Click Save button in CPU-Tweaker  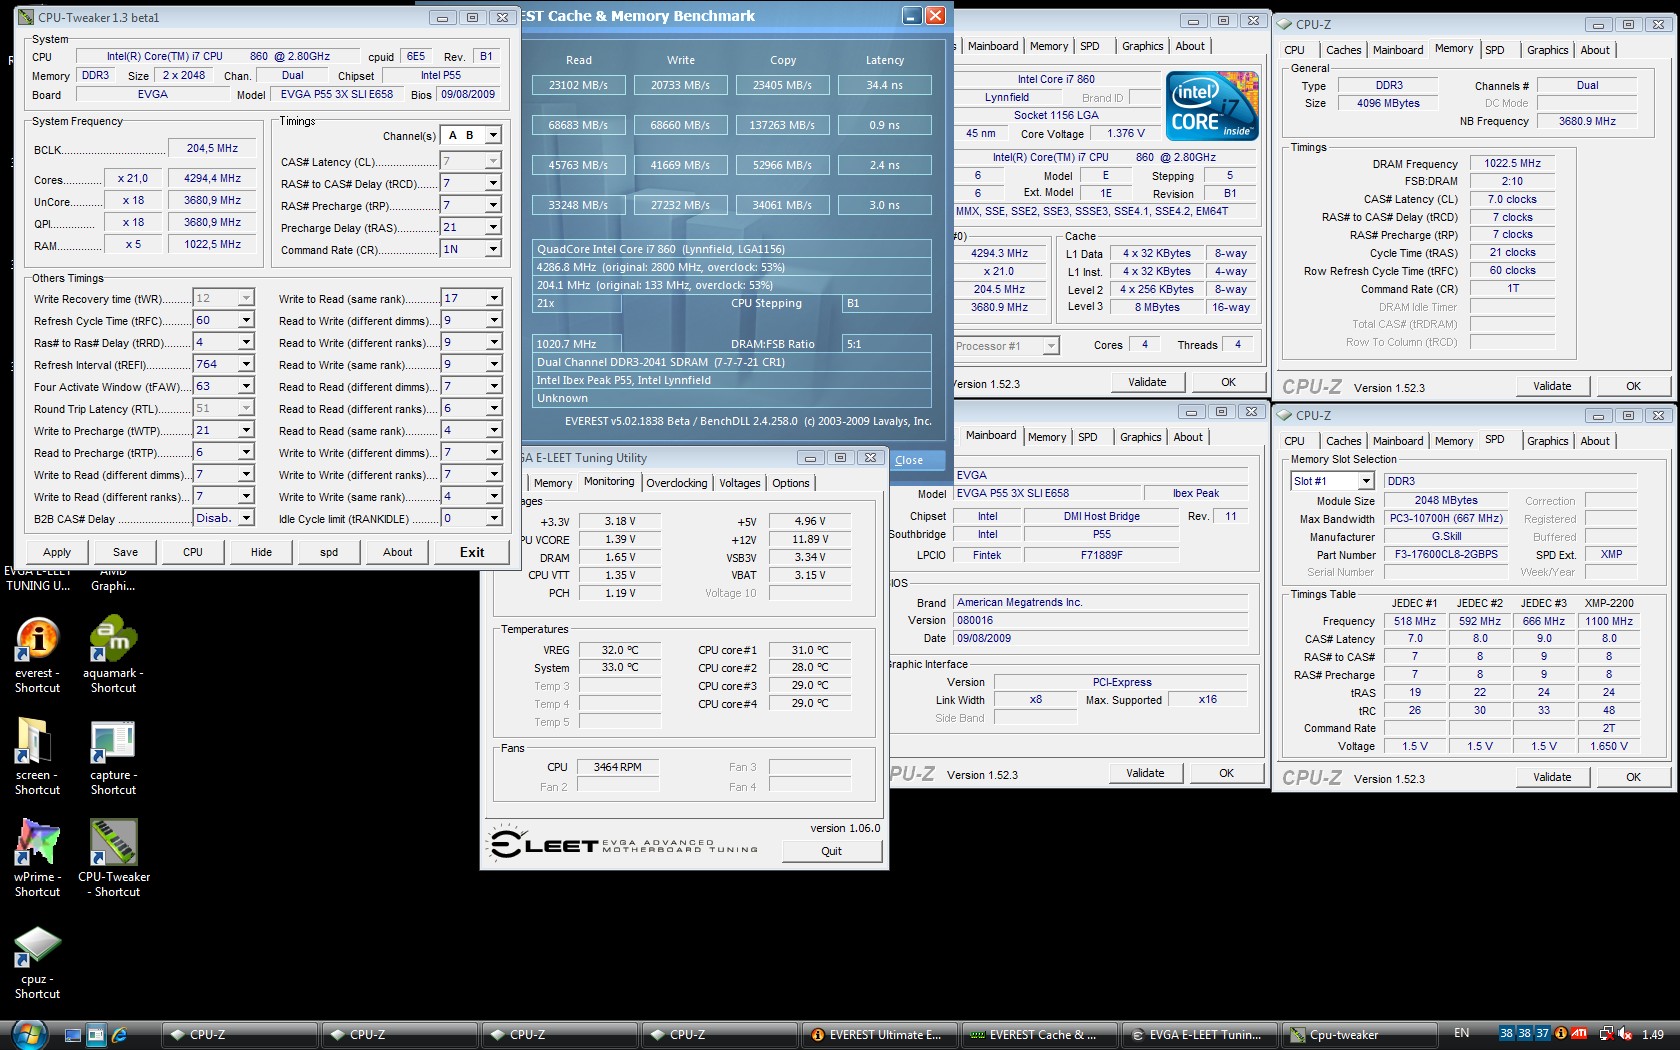(126, 552)
